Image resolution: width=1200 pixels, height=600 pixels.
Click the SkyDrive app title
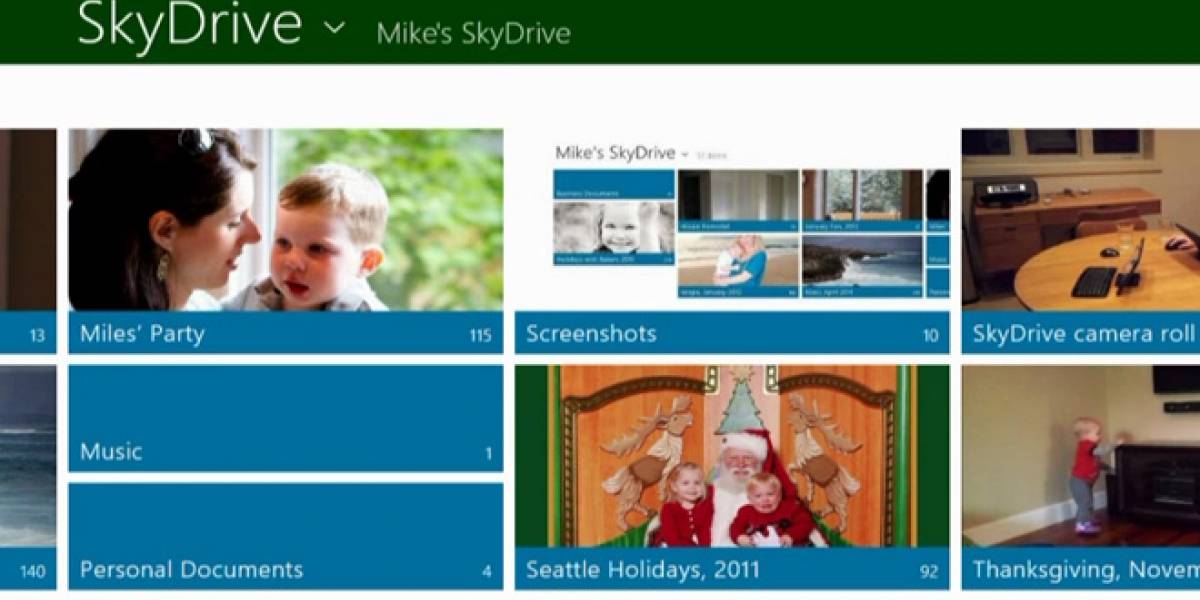click(x=190, y=24)
